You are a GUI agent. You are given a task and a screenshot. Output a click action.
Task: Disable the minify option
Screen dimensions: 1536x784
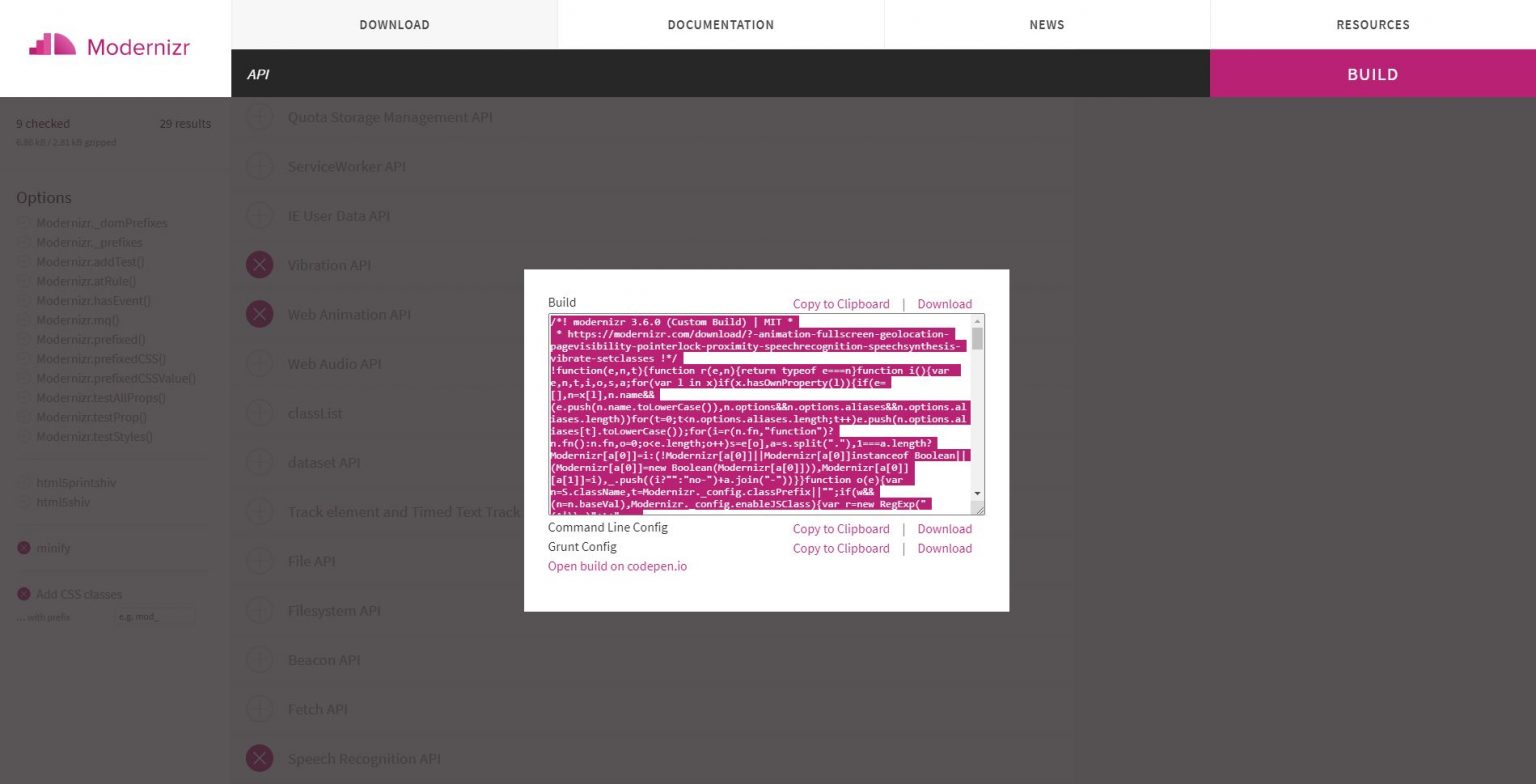[24, 547]
